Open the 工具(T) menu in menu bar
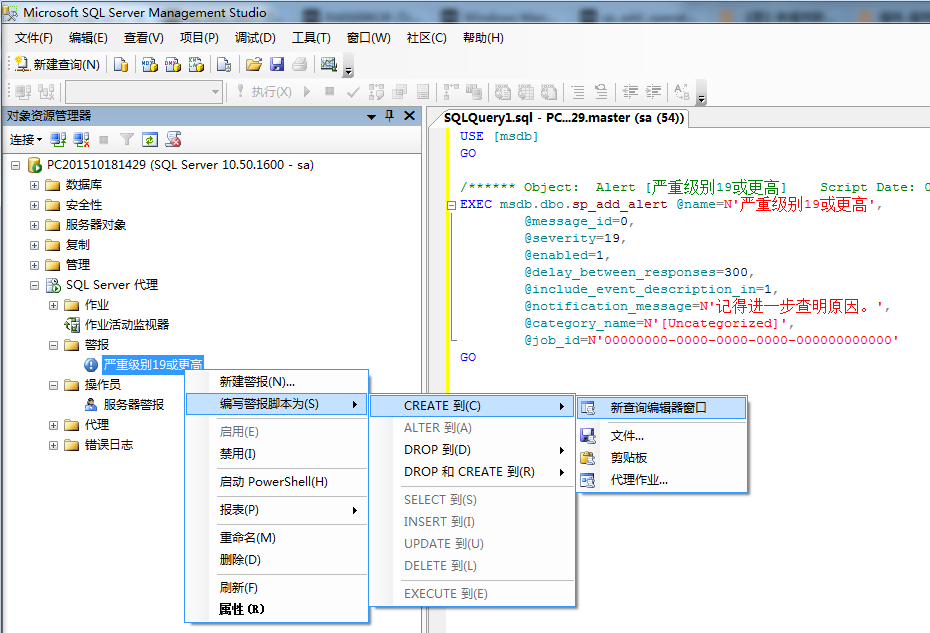 tap(310, 38)
